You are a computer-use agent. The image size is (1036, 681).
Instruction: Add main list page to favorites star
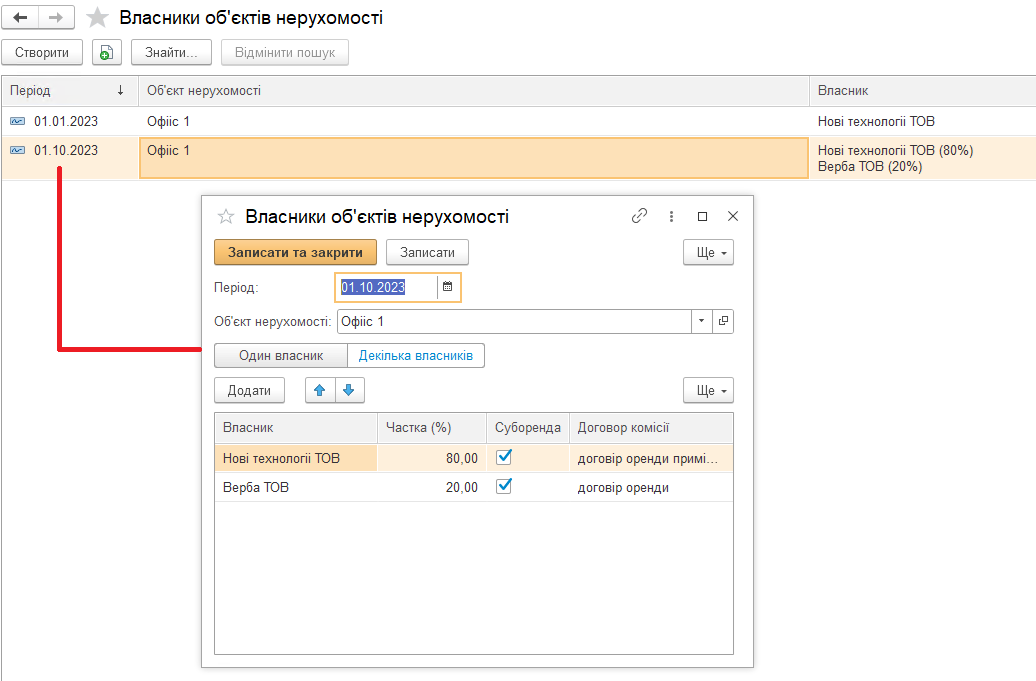(97, 18)
